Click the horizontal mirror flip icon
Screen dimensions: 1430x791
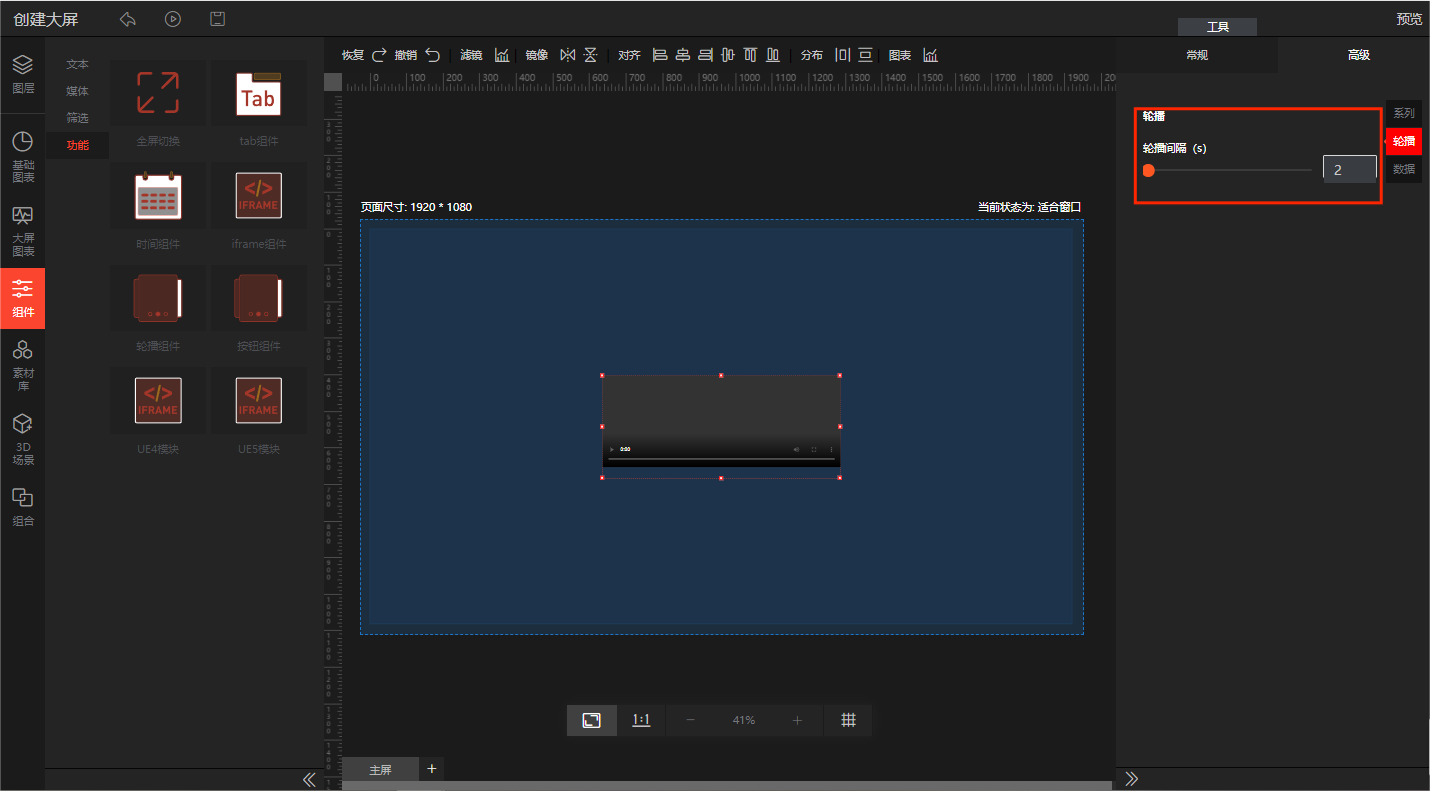568,55
